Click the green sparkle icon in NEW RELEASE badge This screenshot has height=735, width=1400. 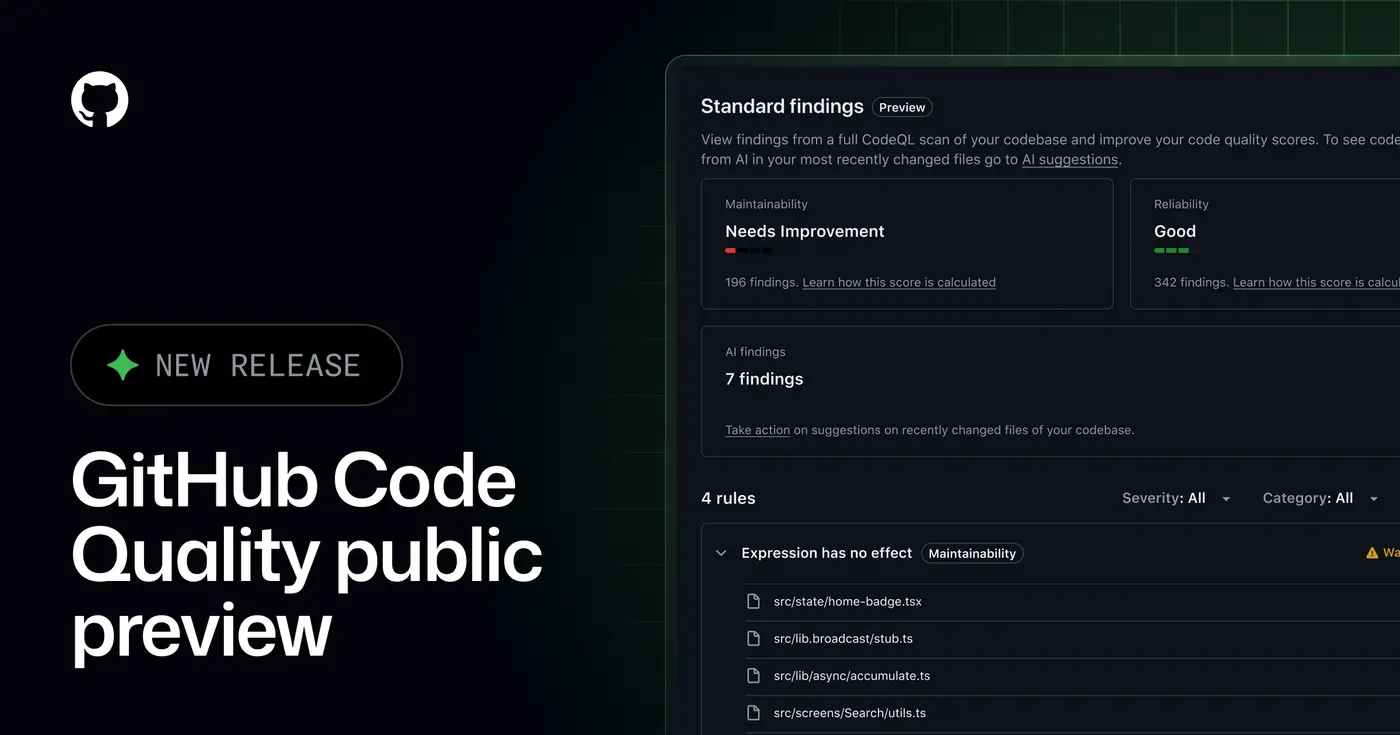point(122,364)
